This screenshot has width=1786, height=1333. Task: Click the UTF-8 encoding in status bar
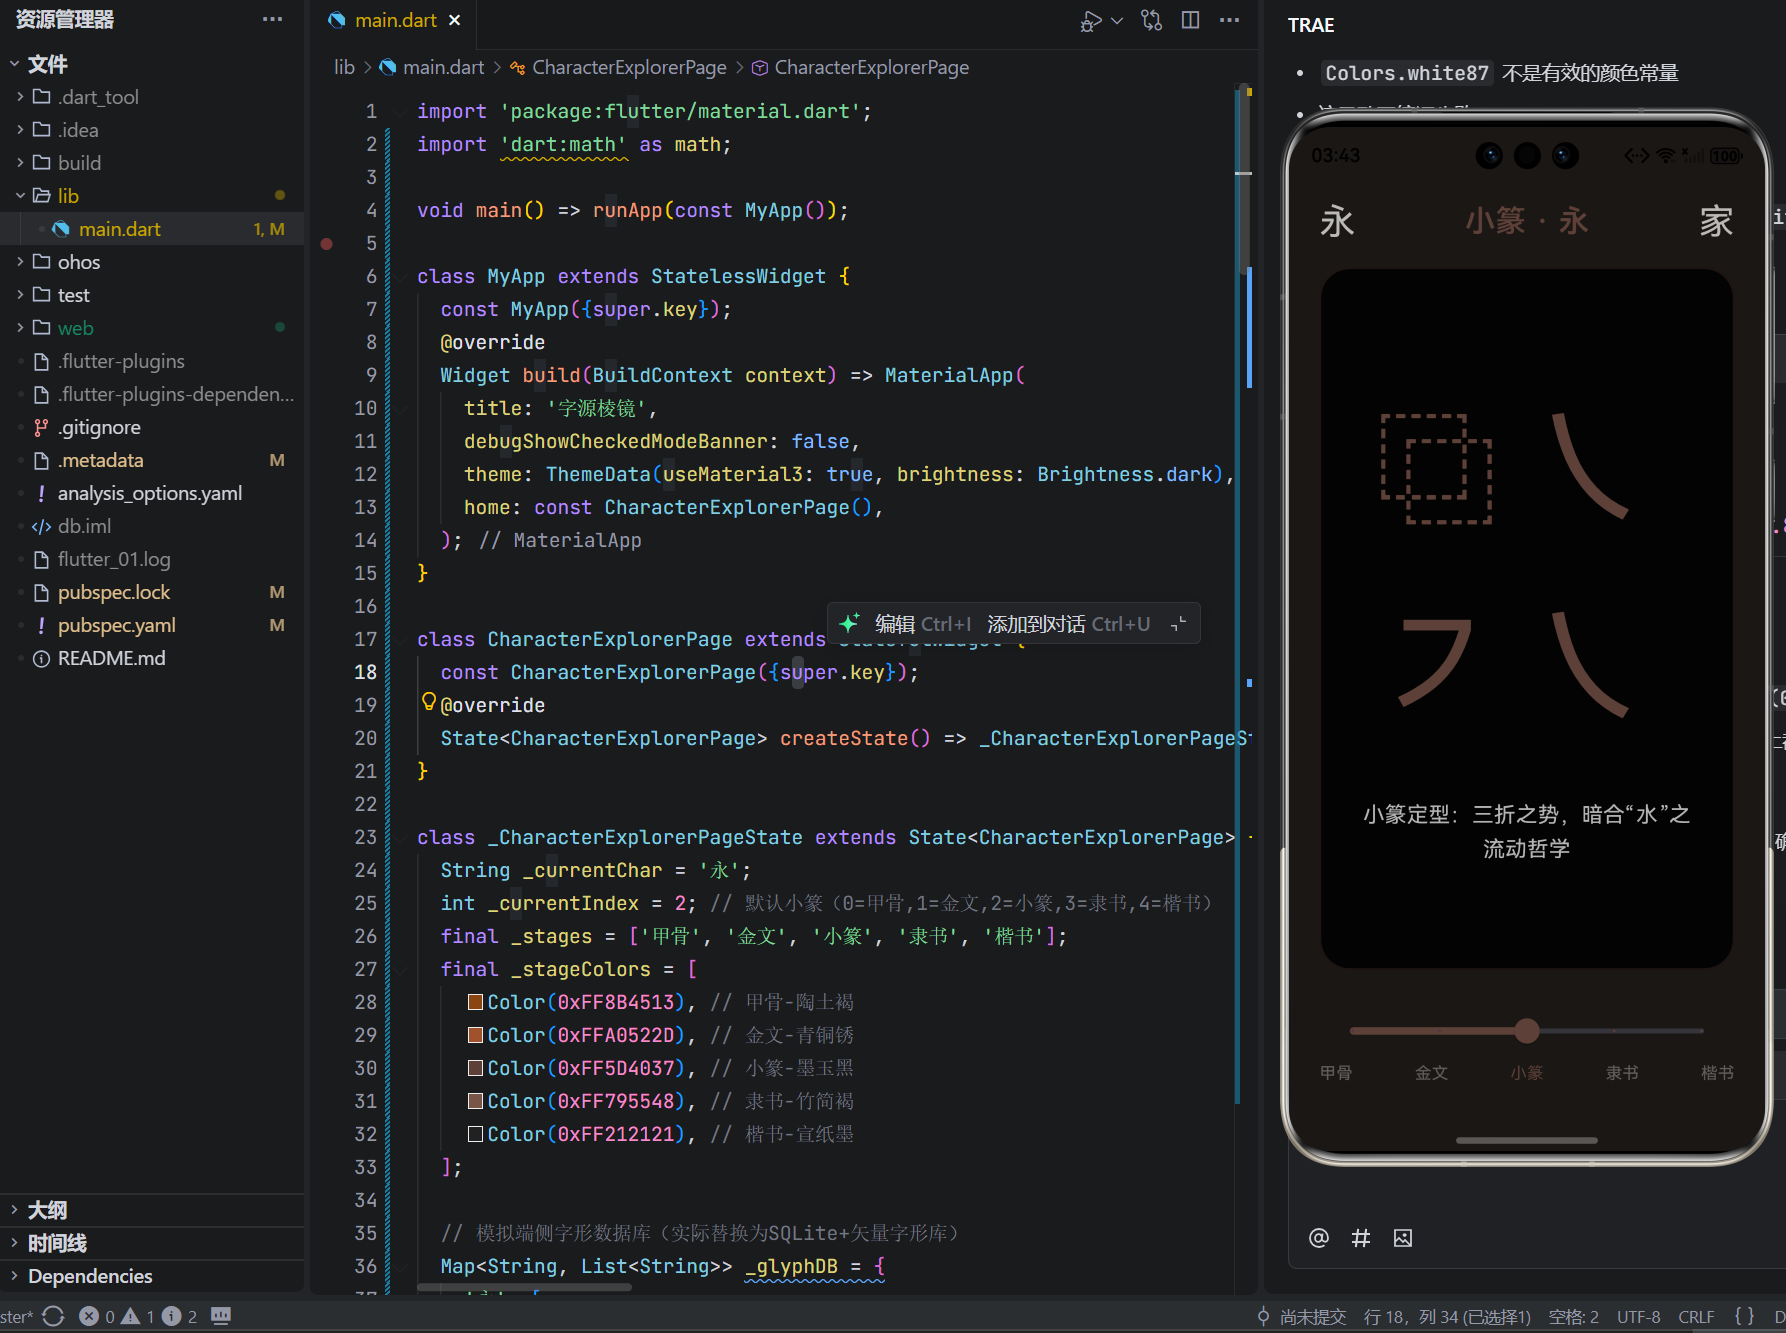pos(1638,1317)
